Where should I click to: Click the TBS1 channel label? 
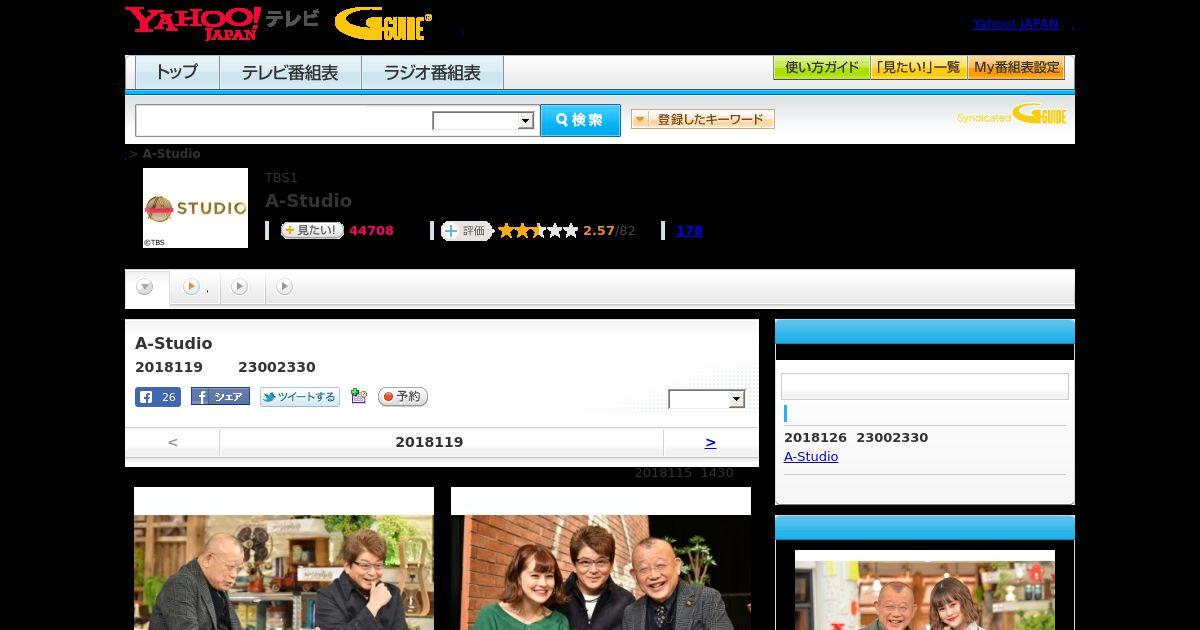(x=281, y=178)
